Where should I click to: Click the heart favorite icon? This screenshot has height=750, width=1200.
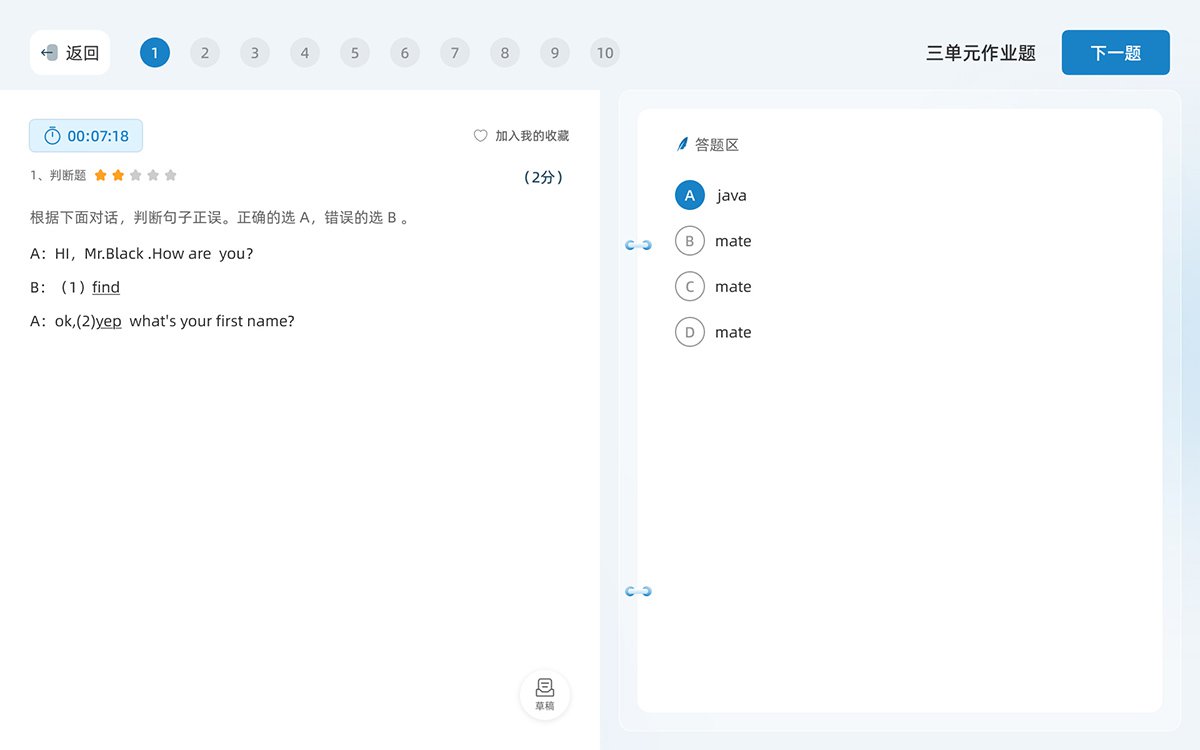coord(480,136)
